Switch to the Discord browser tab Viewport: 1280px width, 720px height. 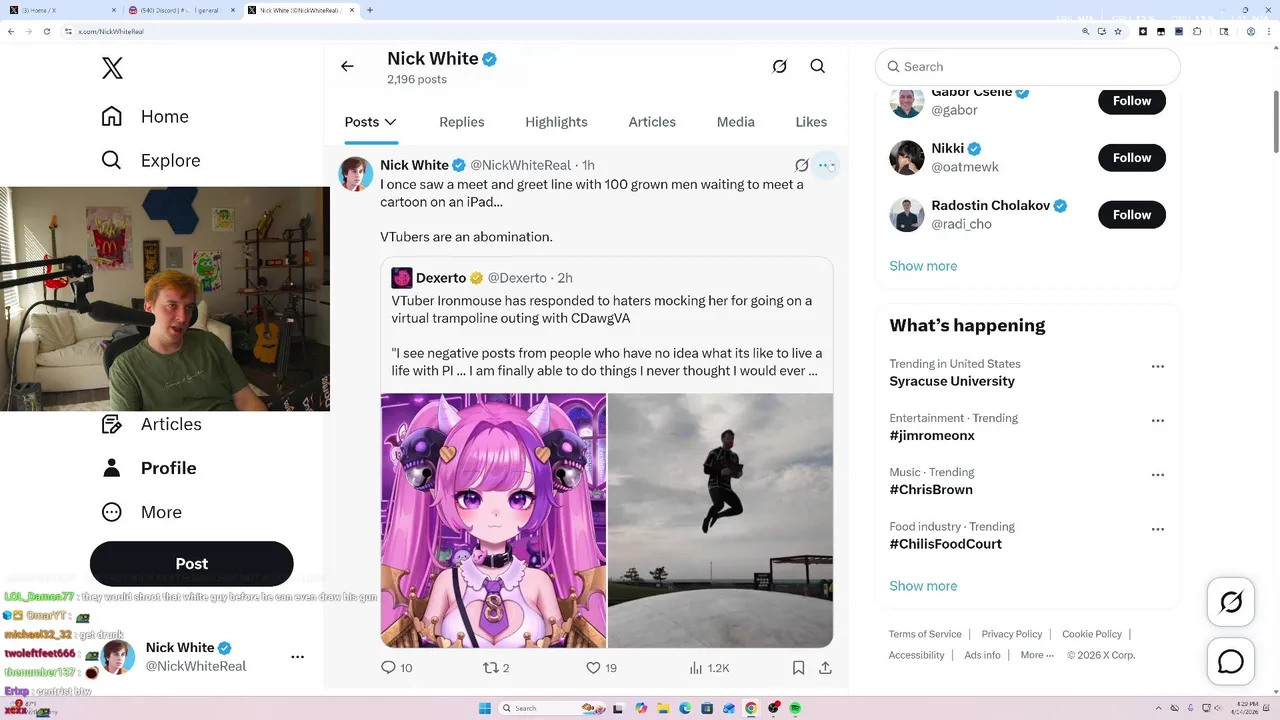(182, 10)
